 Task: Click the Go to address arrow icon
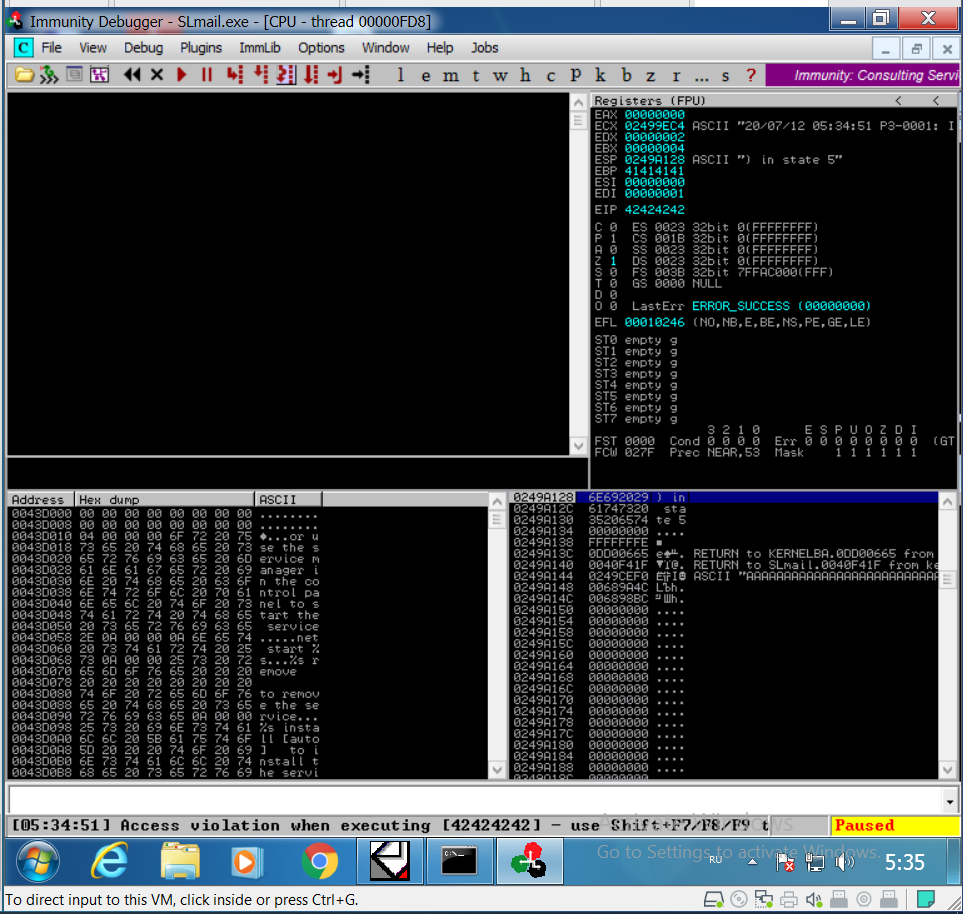tap(361, 75)
